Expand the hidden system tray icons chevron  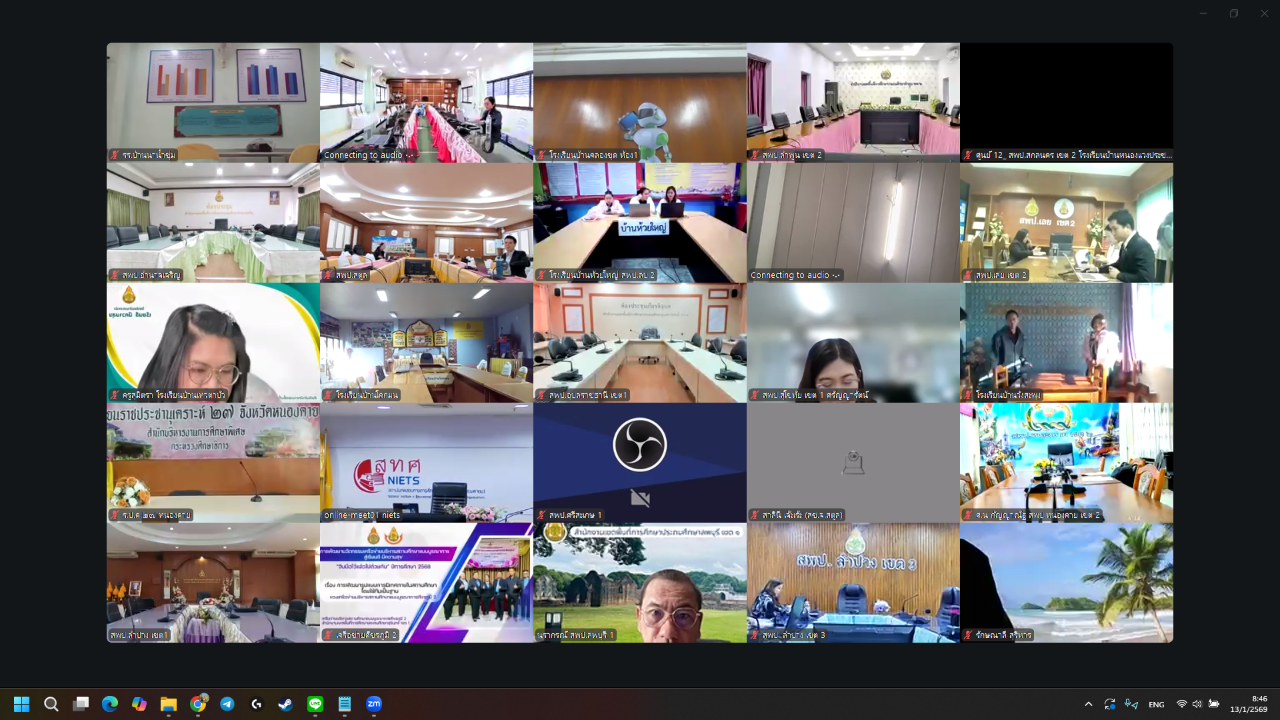[1088, 704]
